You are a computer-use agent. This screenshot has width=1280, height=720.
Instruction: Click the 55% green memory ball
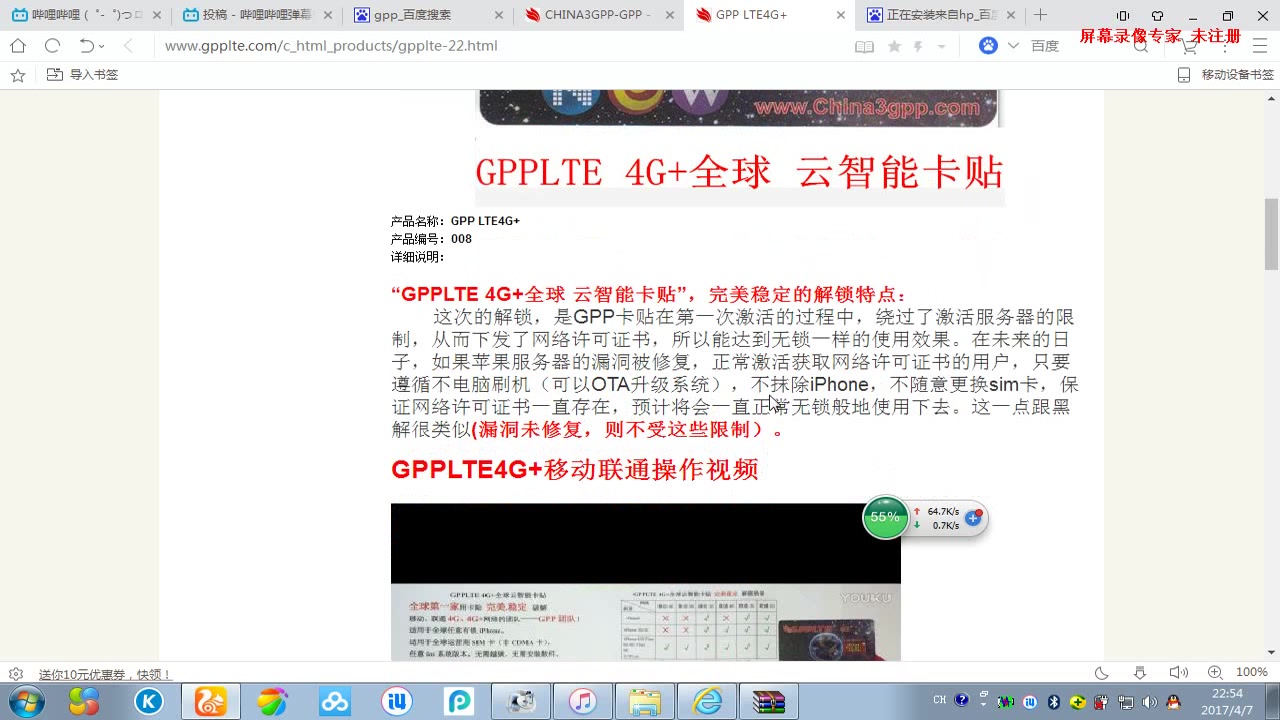(x=885, y=517)
